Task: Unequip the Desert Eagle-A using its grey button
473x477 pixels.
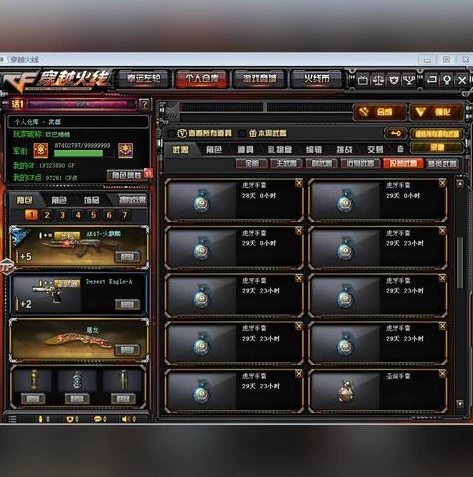Action: tap(127, 305)
